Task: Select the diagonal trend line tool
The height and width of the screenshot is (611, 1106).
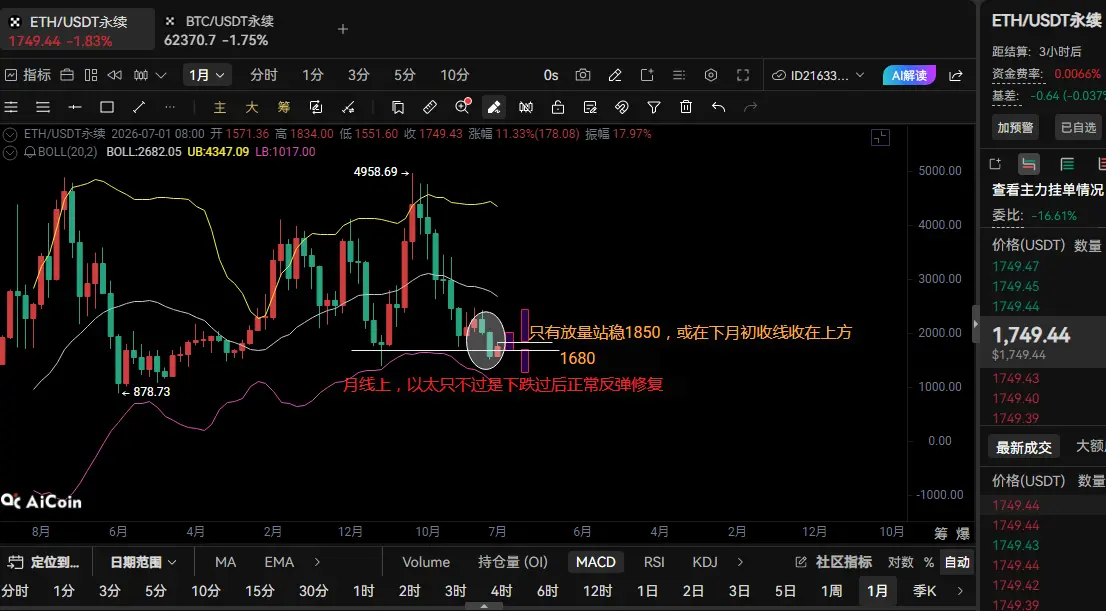Action: point(139,107)
